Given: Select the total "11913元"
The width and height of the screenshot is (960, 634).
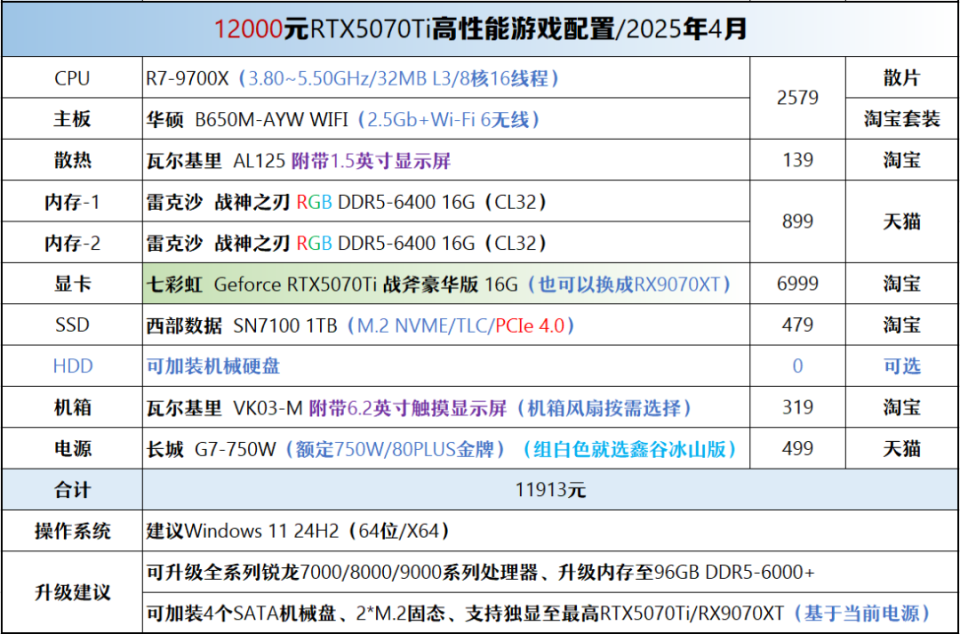Looking at the screenshot, I should point(550,490).
